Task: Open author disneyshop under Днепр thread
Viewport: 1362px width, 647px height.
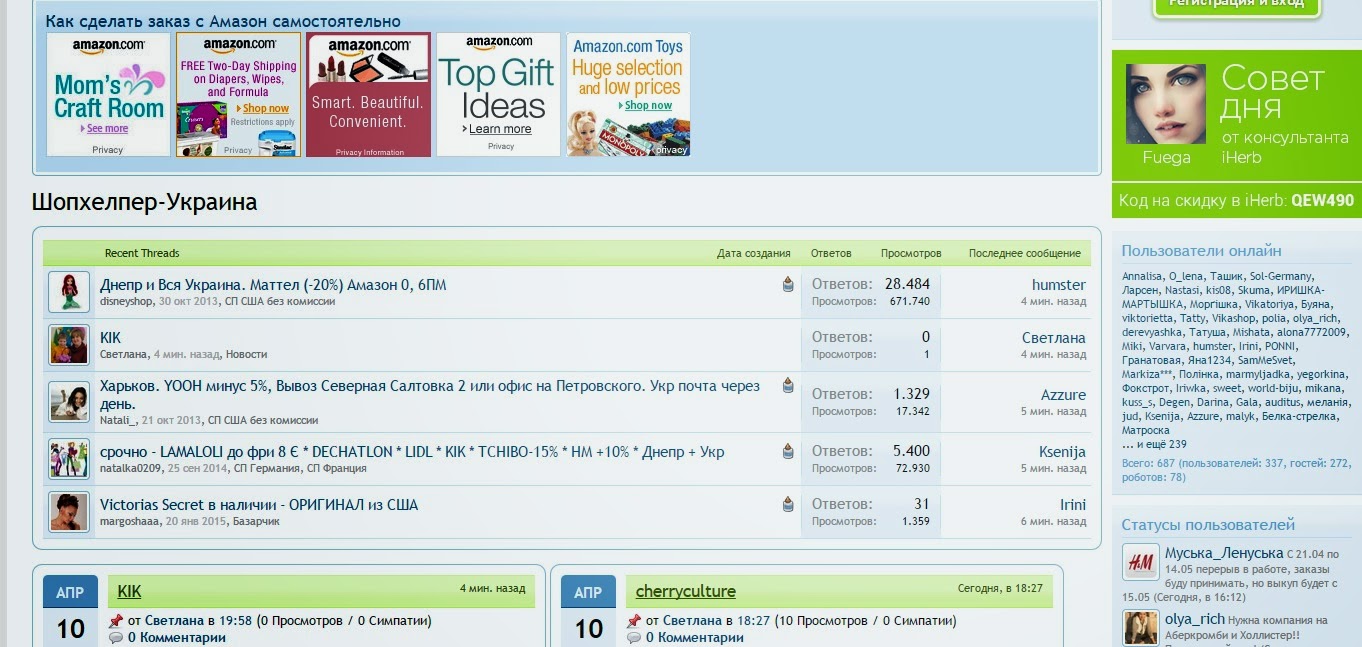Action: coord(126,301)
